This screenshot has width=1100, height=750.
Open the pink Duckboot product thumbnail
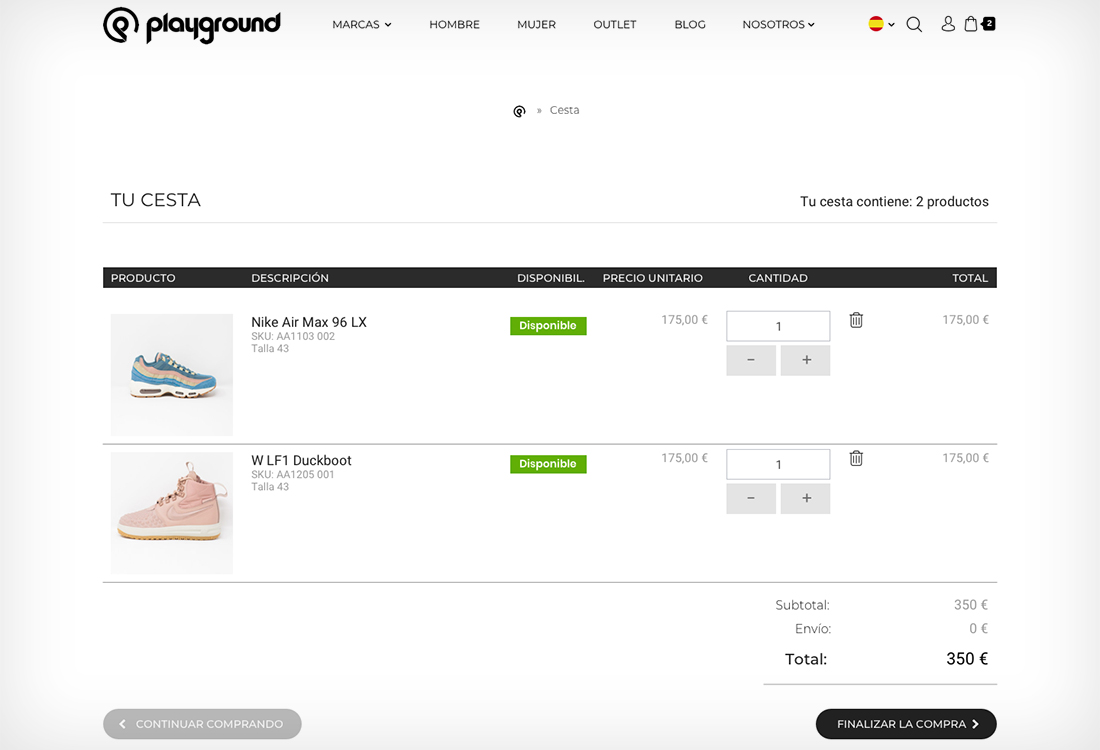[x=172, y=513]
